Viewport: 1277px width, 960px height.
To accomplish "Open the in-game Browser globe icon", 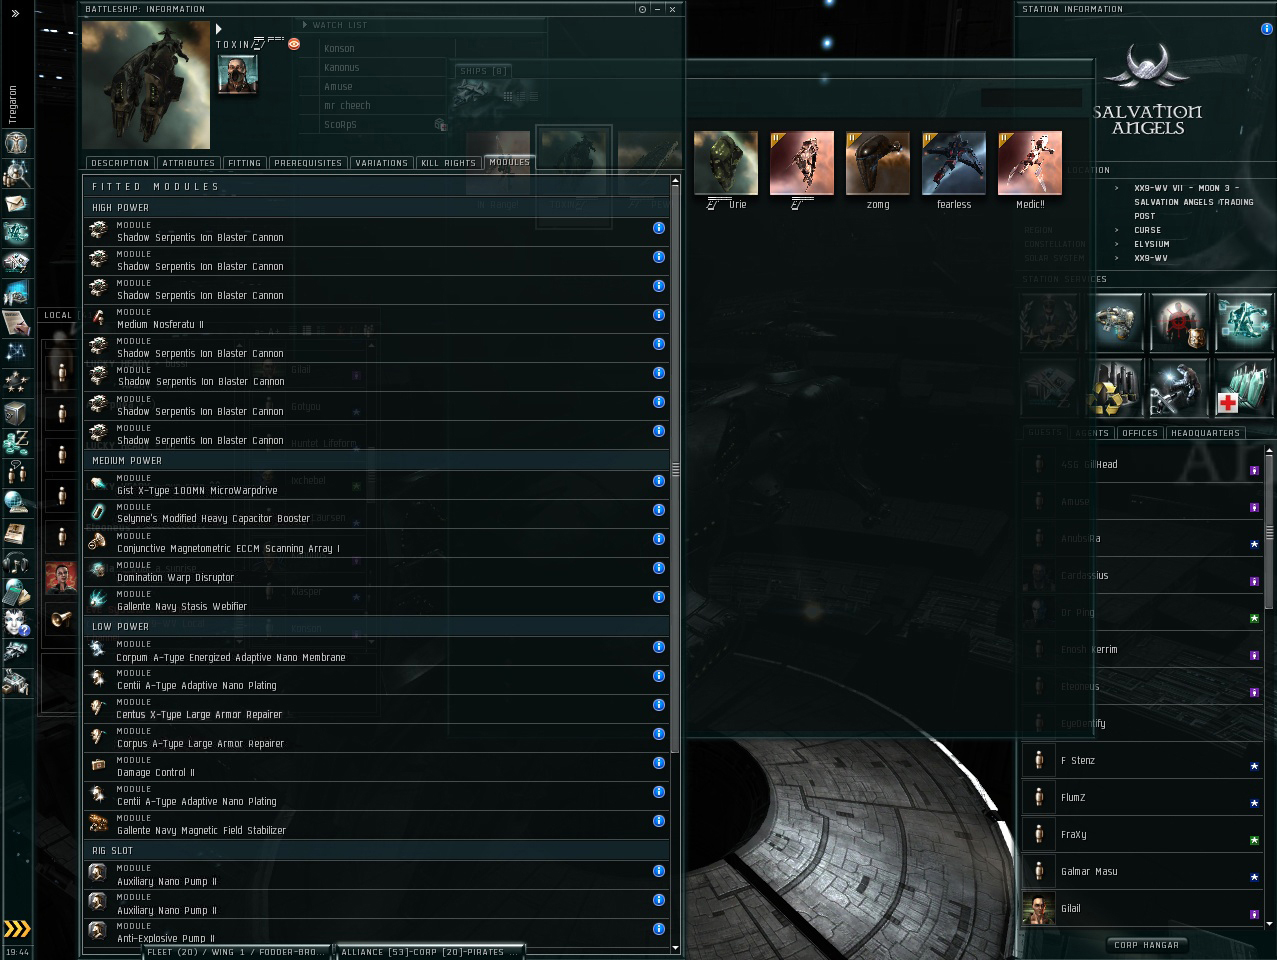I will (15, 501).
